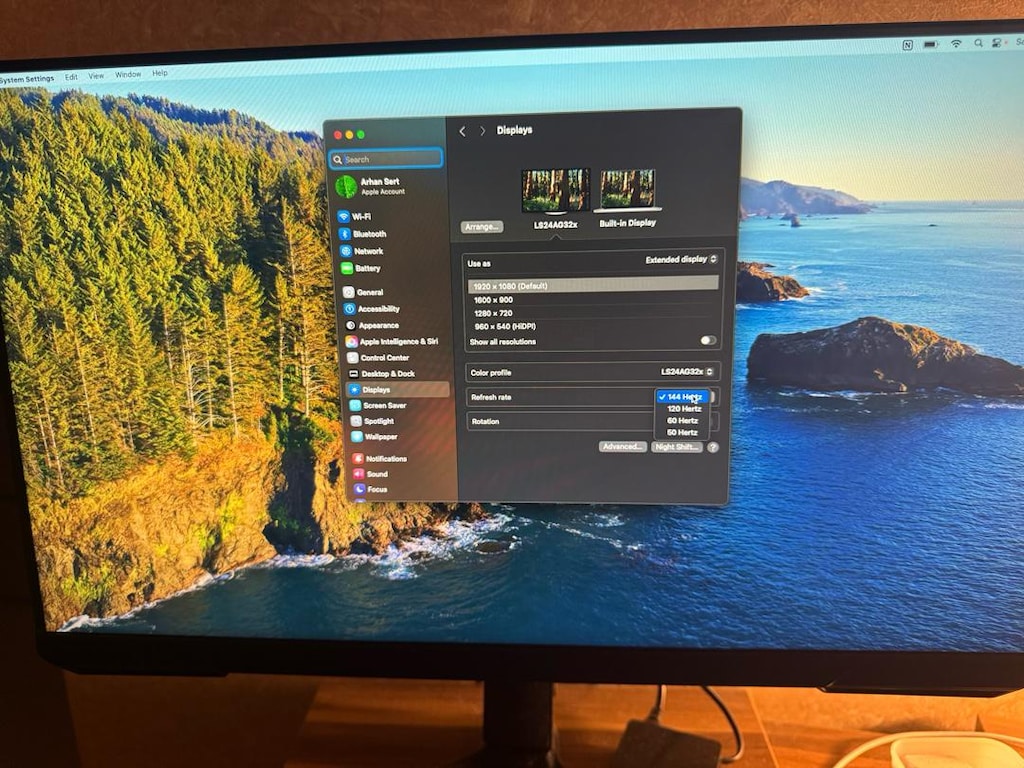
Task: Open Spotlight settings in the sidebar
Action: tap(373, 421)
